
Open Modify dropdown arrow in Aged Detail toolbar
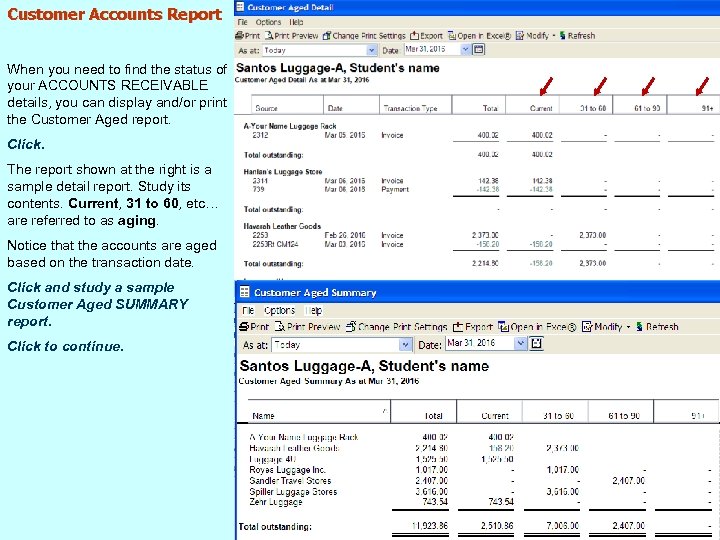pos(554,36)
